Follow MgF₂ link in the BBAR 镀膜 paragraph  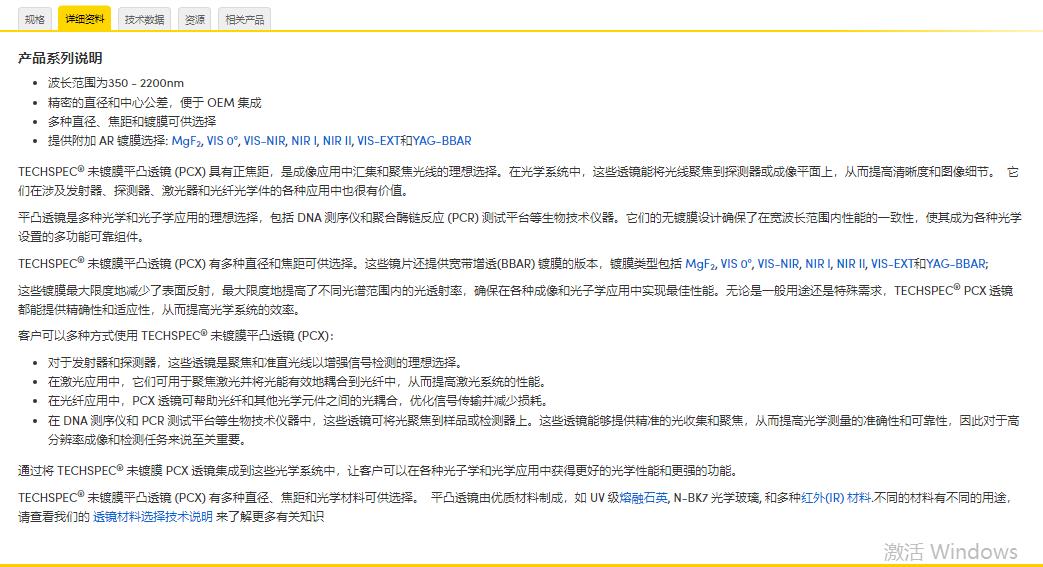(x=700, y=264)
